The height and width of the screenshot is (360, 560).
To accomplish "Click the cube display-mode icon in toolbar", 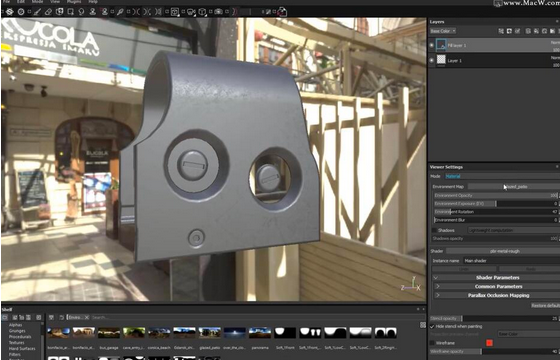I will click(202, 12).
